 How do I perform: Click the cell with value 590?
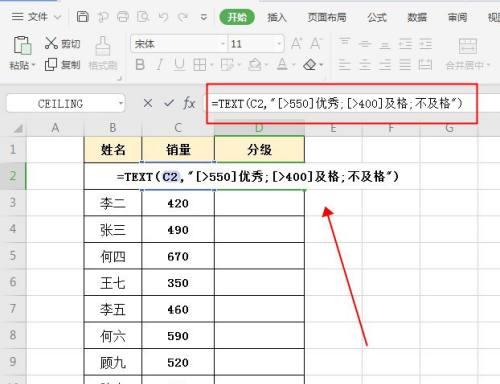(178, 336)
